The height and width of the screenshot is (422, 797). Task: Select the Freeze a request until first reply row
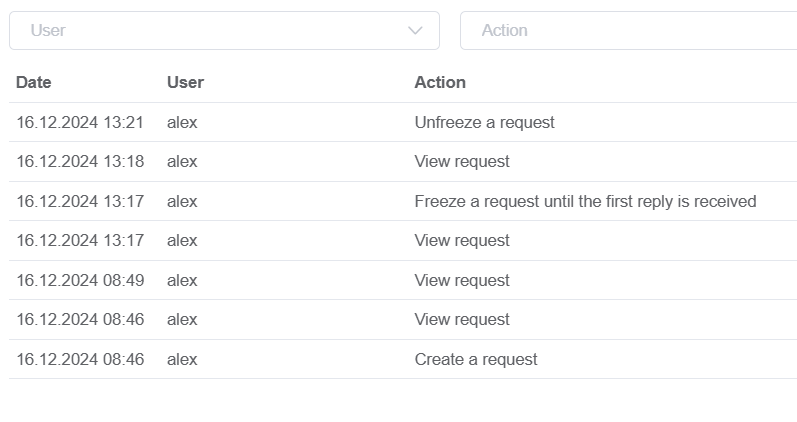pos(403,201)
